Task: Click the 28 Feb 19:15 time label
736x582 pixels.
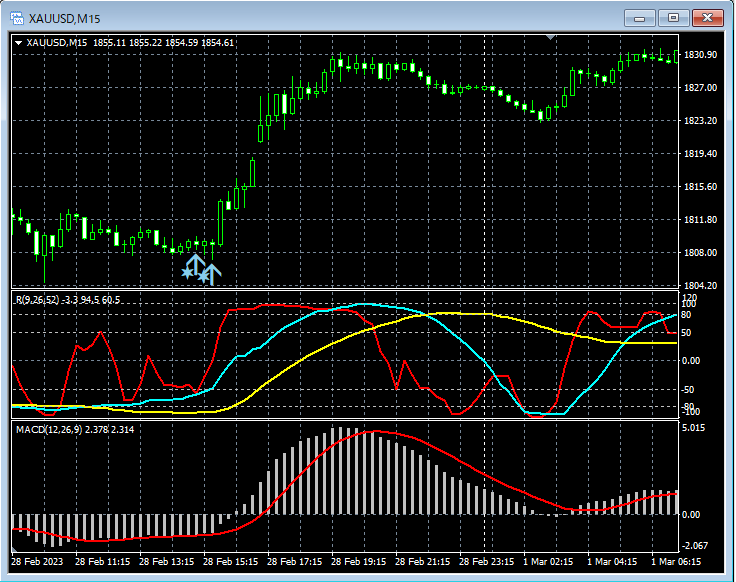Action: click(357, 562)
